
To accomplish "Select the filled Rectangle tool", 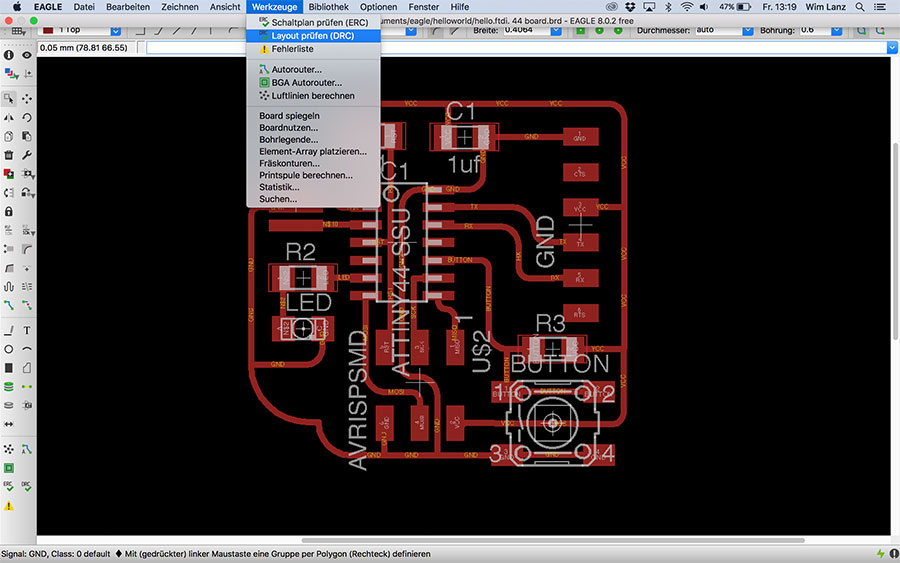I will [9, 368].
